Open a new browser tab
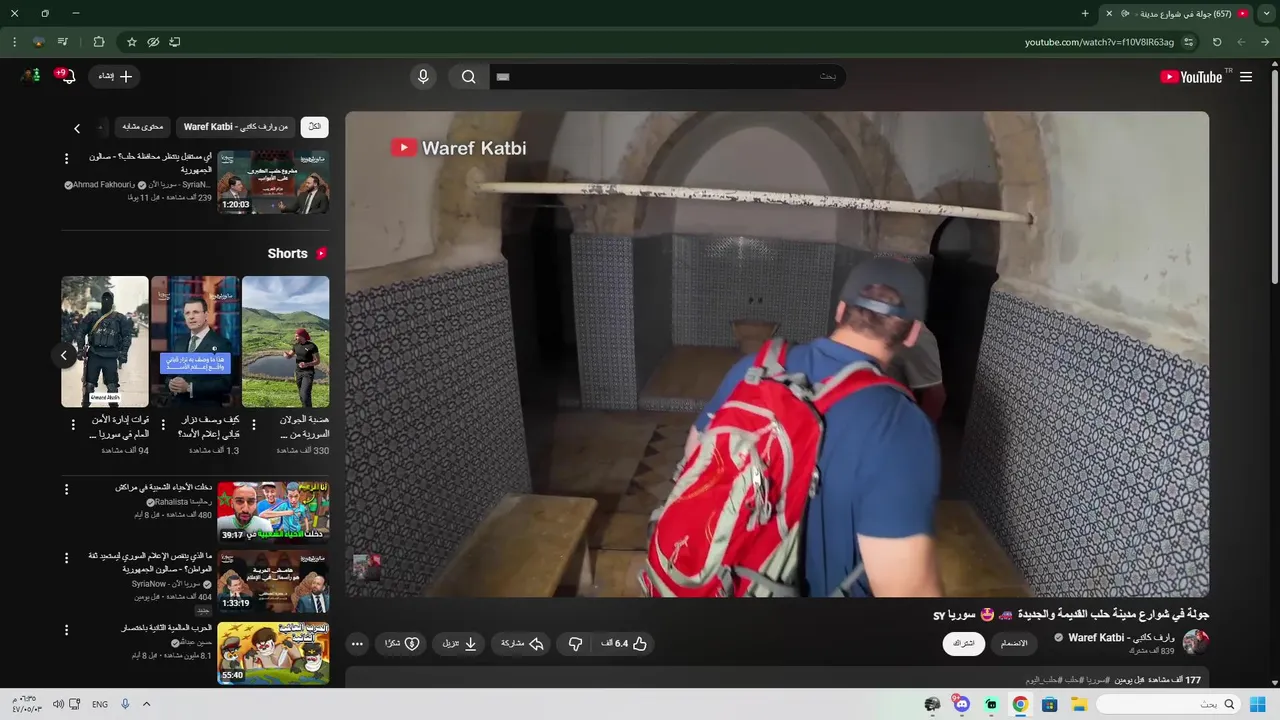The width and height of the screenshot is (1280, 720). click(x=1085, y=13)
